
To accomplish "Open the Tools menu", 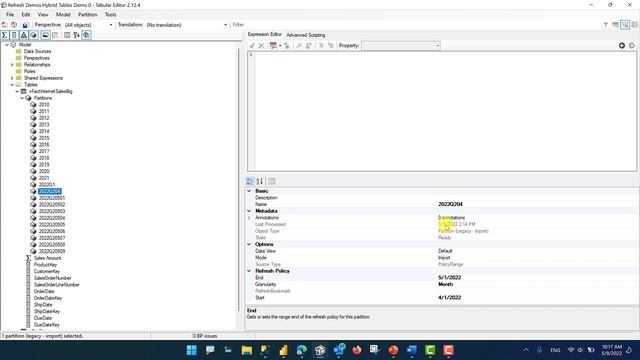I will point(111,14).
